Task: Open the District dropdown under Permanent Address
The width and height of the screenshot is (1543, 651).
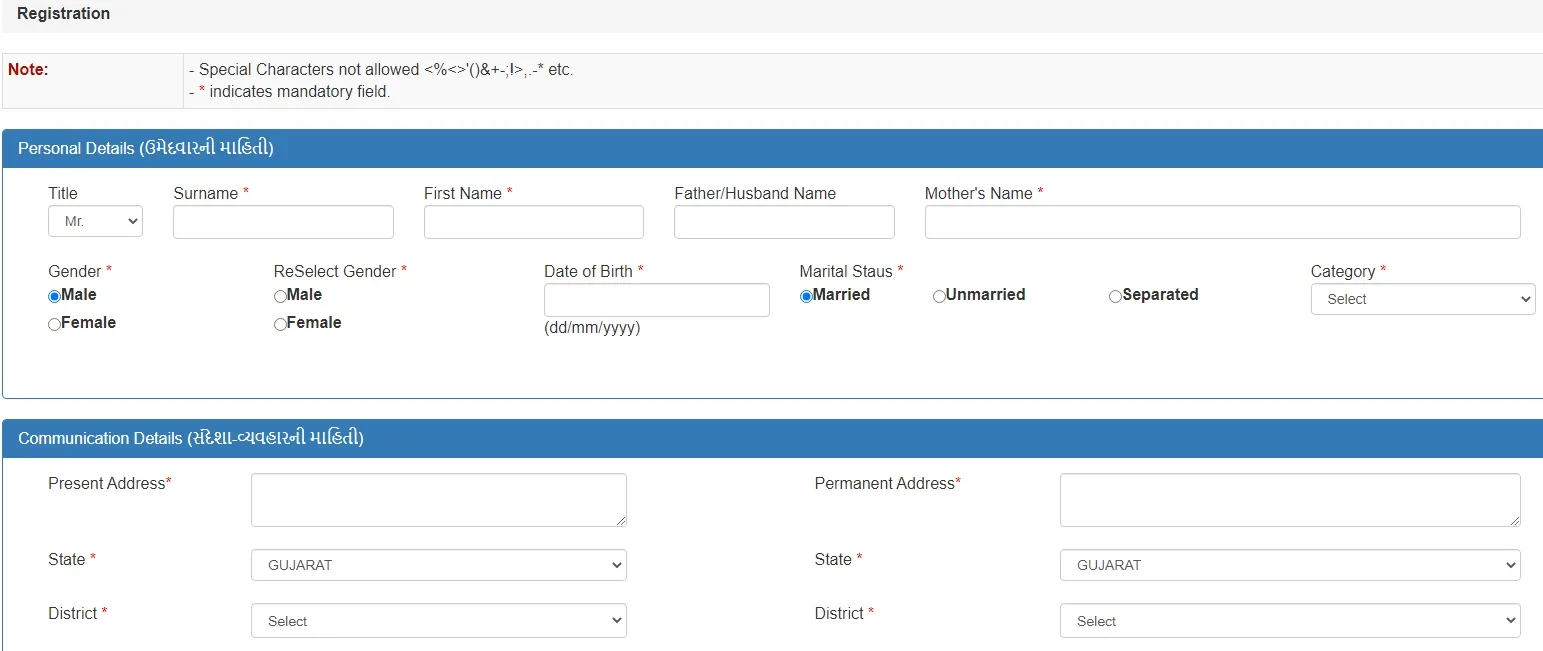Action: 1290,621
